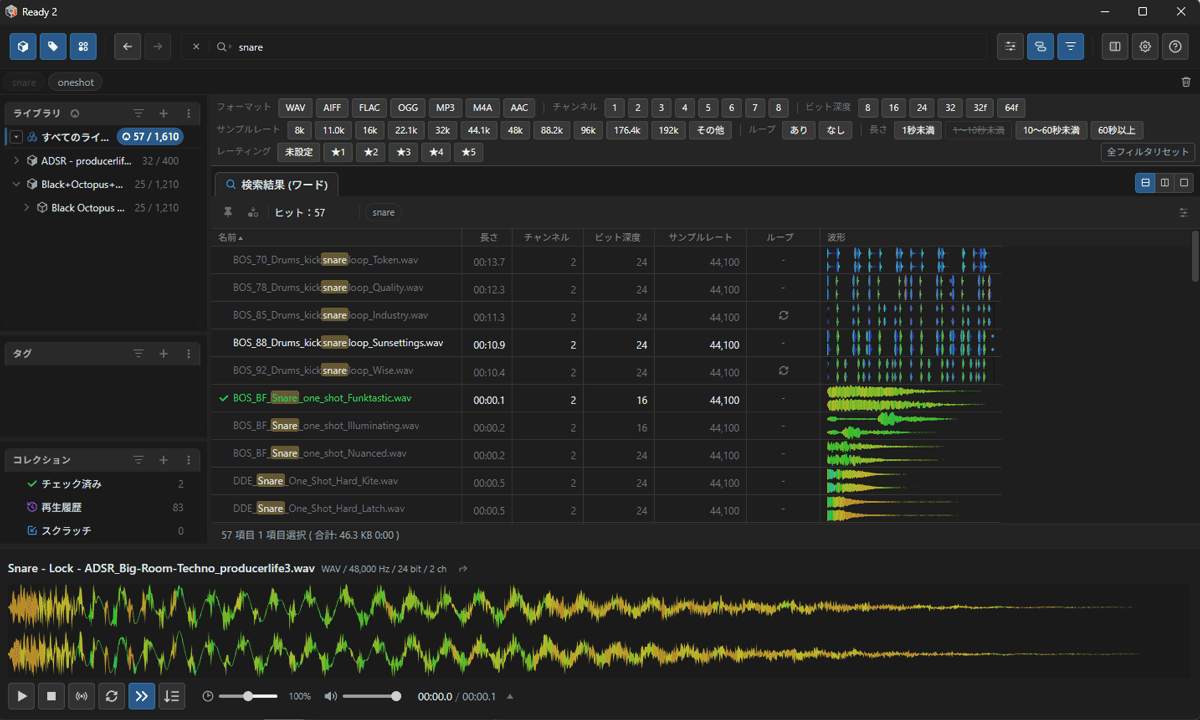This screenshot has width=1200, height=720.
Task: Pin the search results tab
Action: 228,212
